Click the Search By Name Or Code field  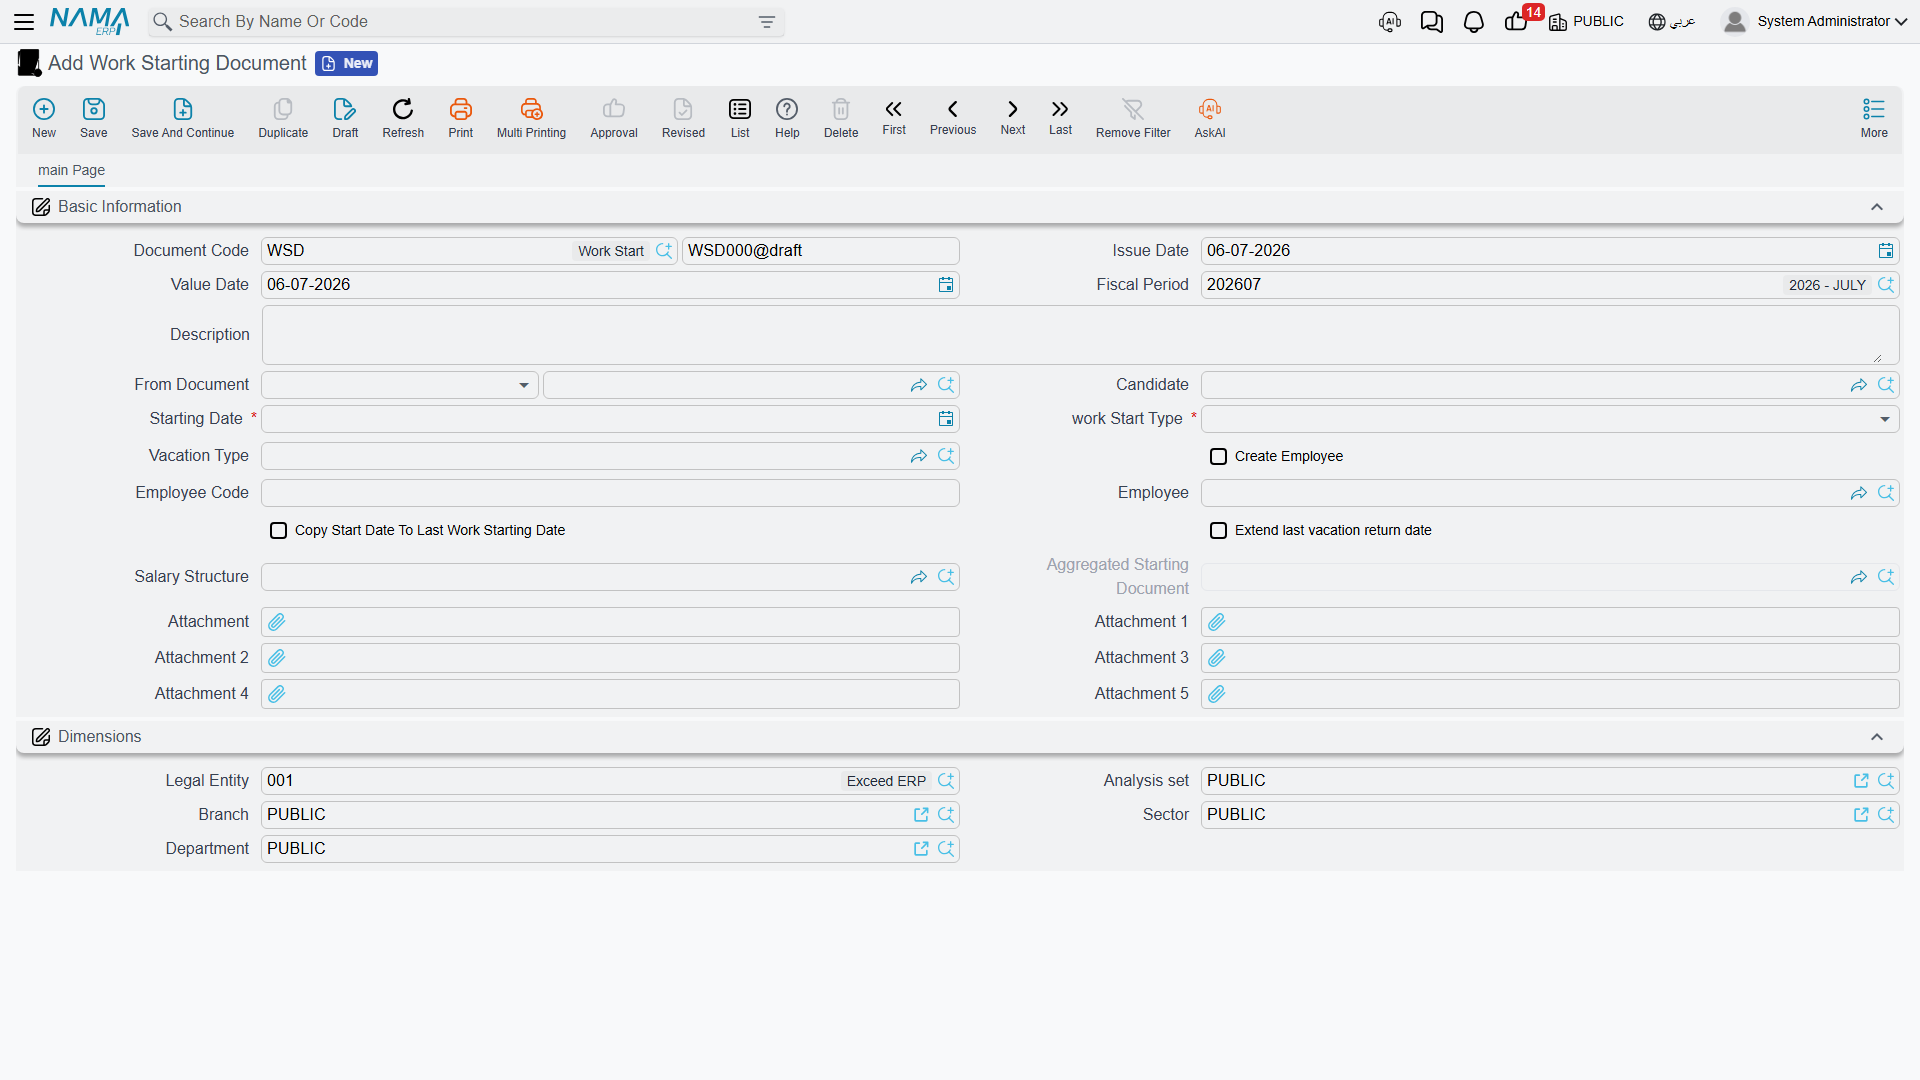click(x=465, y=22)
